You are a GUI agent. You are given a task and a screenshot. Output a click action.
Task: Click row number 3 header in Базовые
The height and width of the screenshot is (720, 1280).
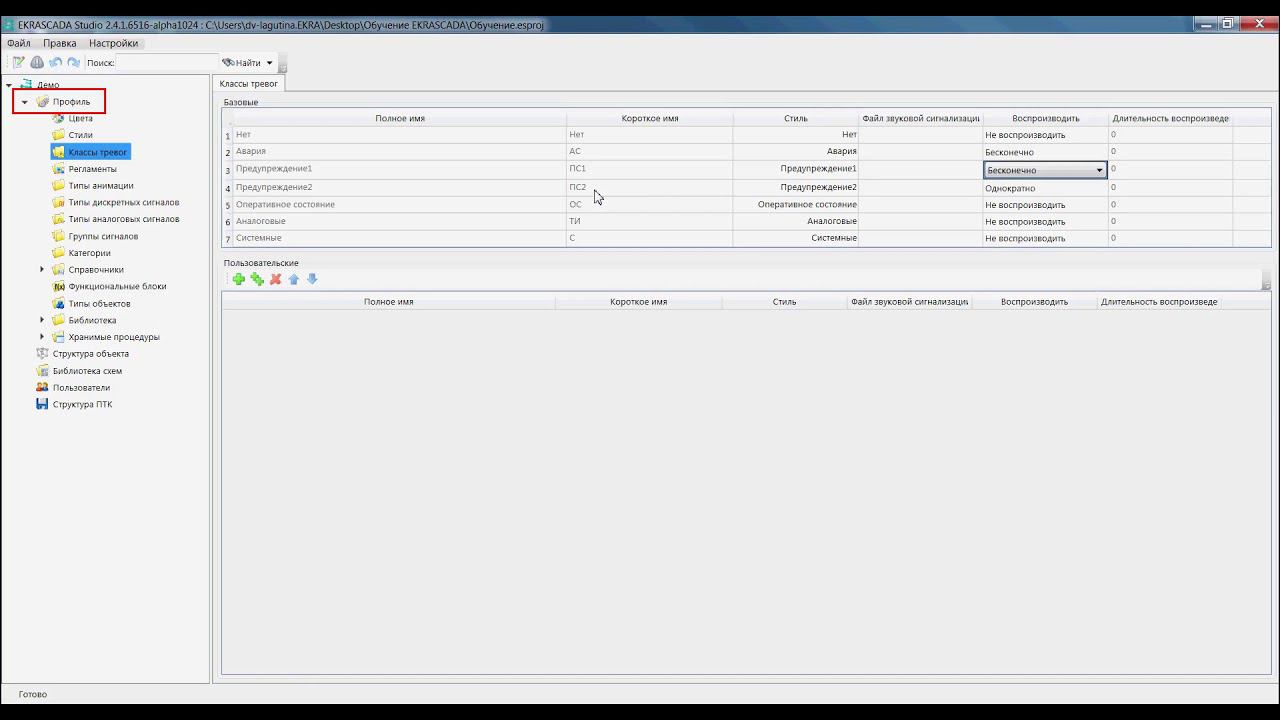227,170
